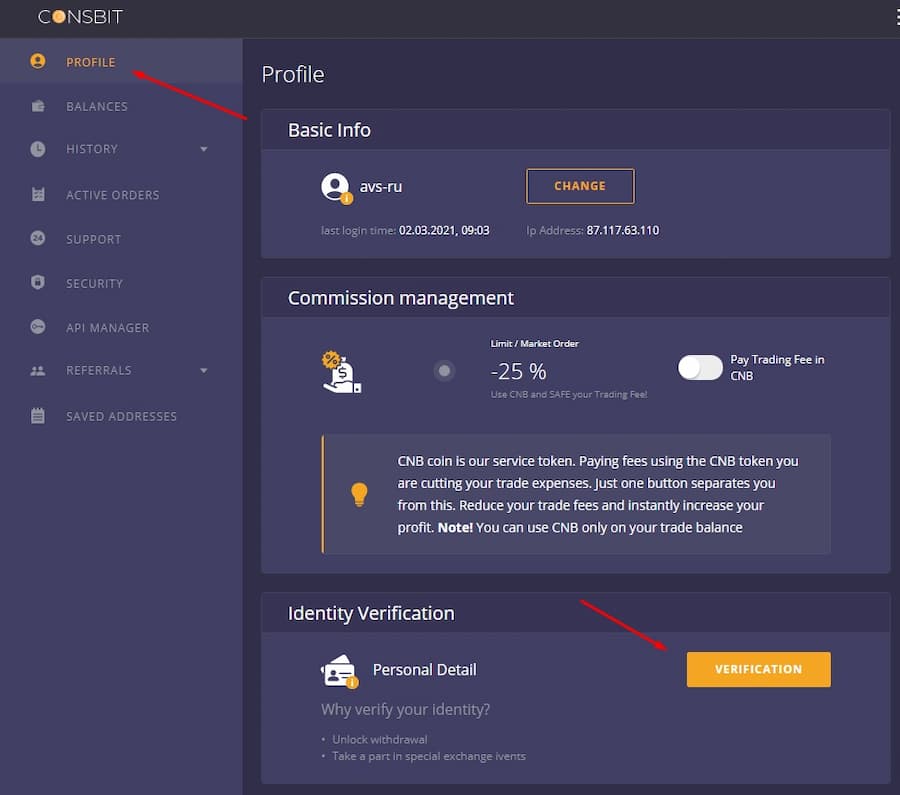Click the identity card icon

[339, 670]
